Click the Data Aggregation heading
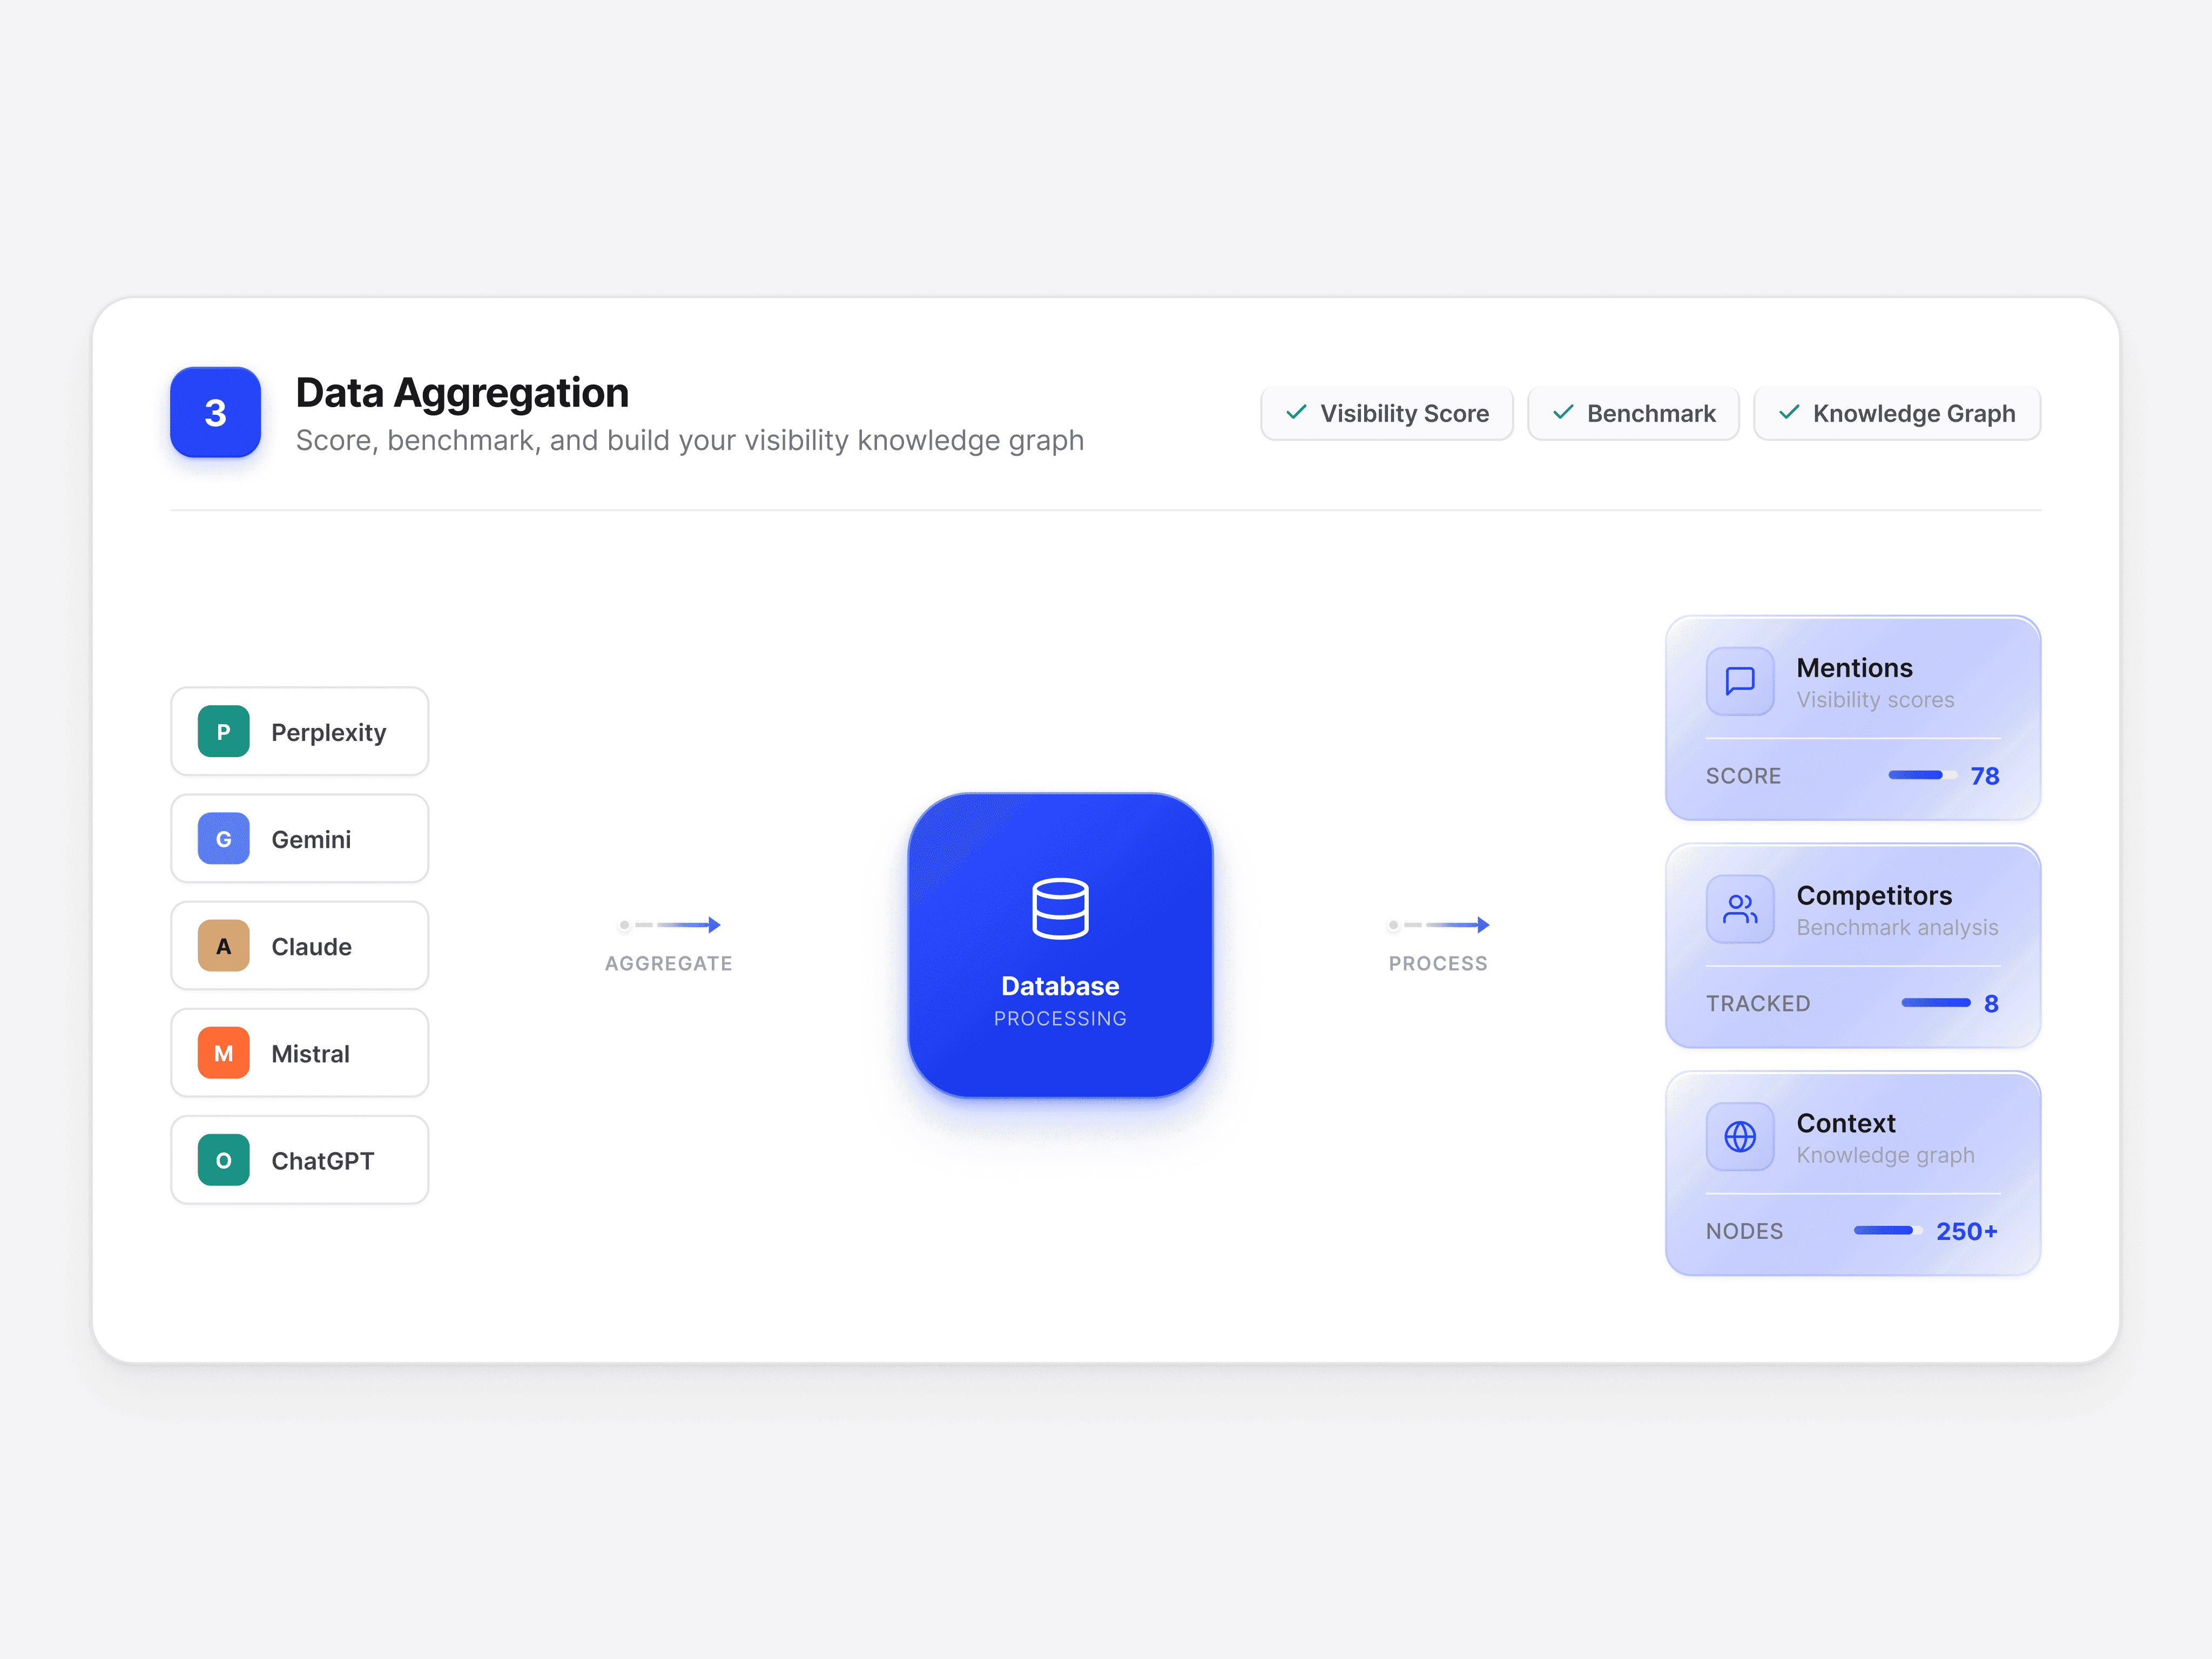This screenshot has height=1659, width=2212. 462,393
